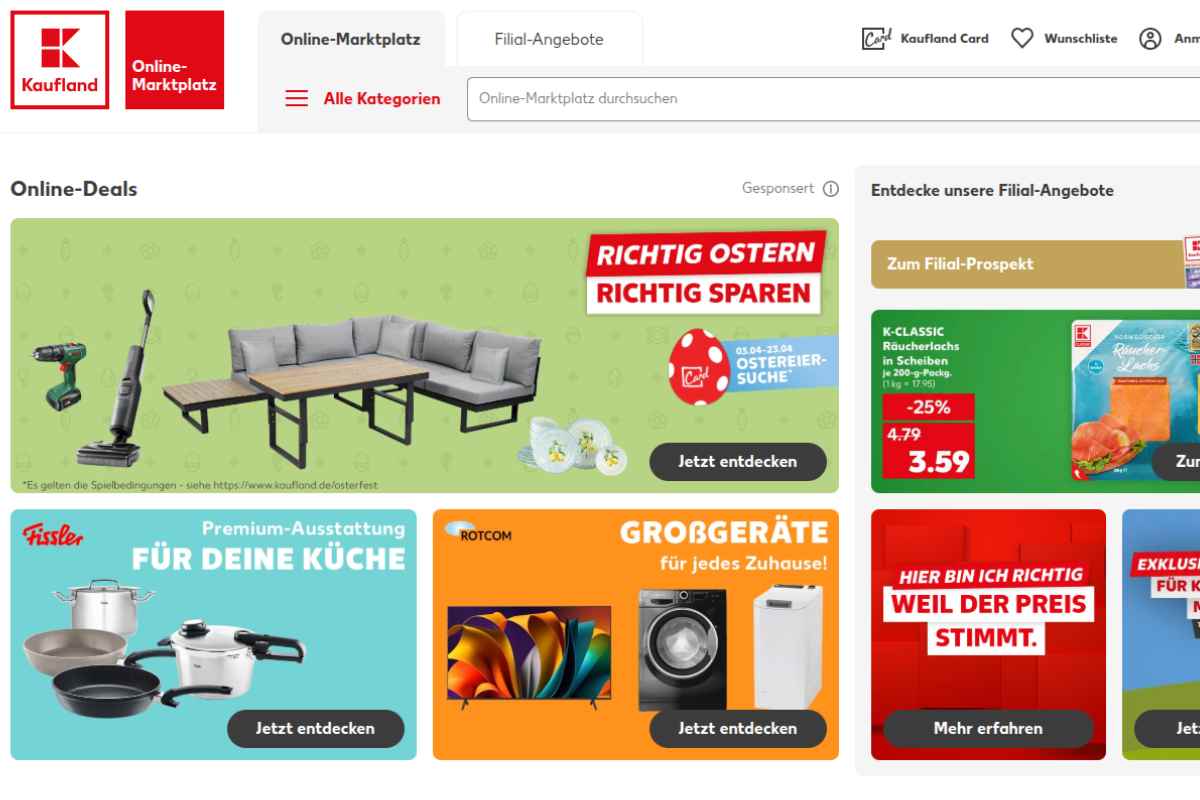Open the K-Classic Räucherlachs offer tile
The height and width of the screenshot is (800, 1200).
(x=1035, y=401)
